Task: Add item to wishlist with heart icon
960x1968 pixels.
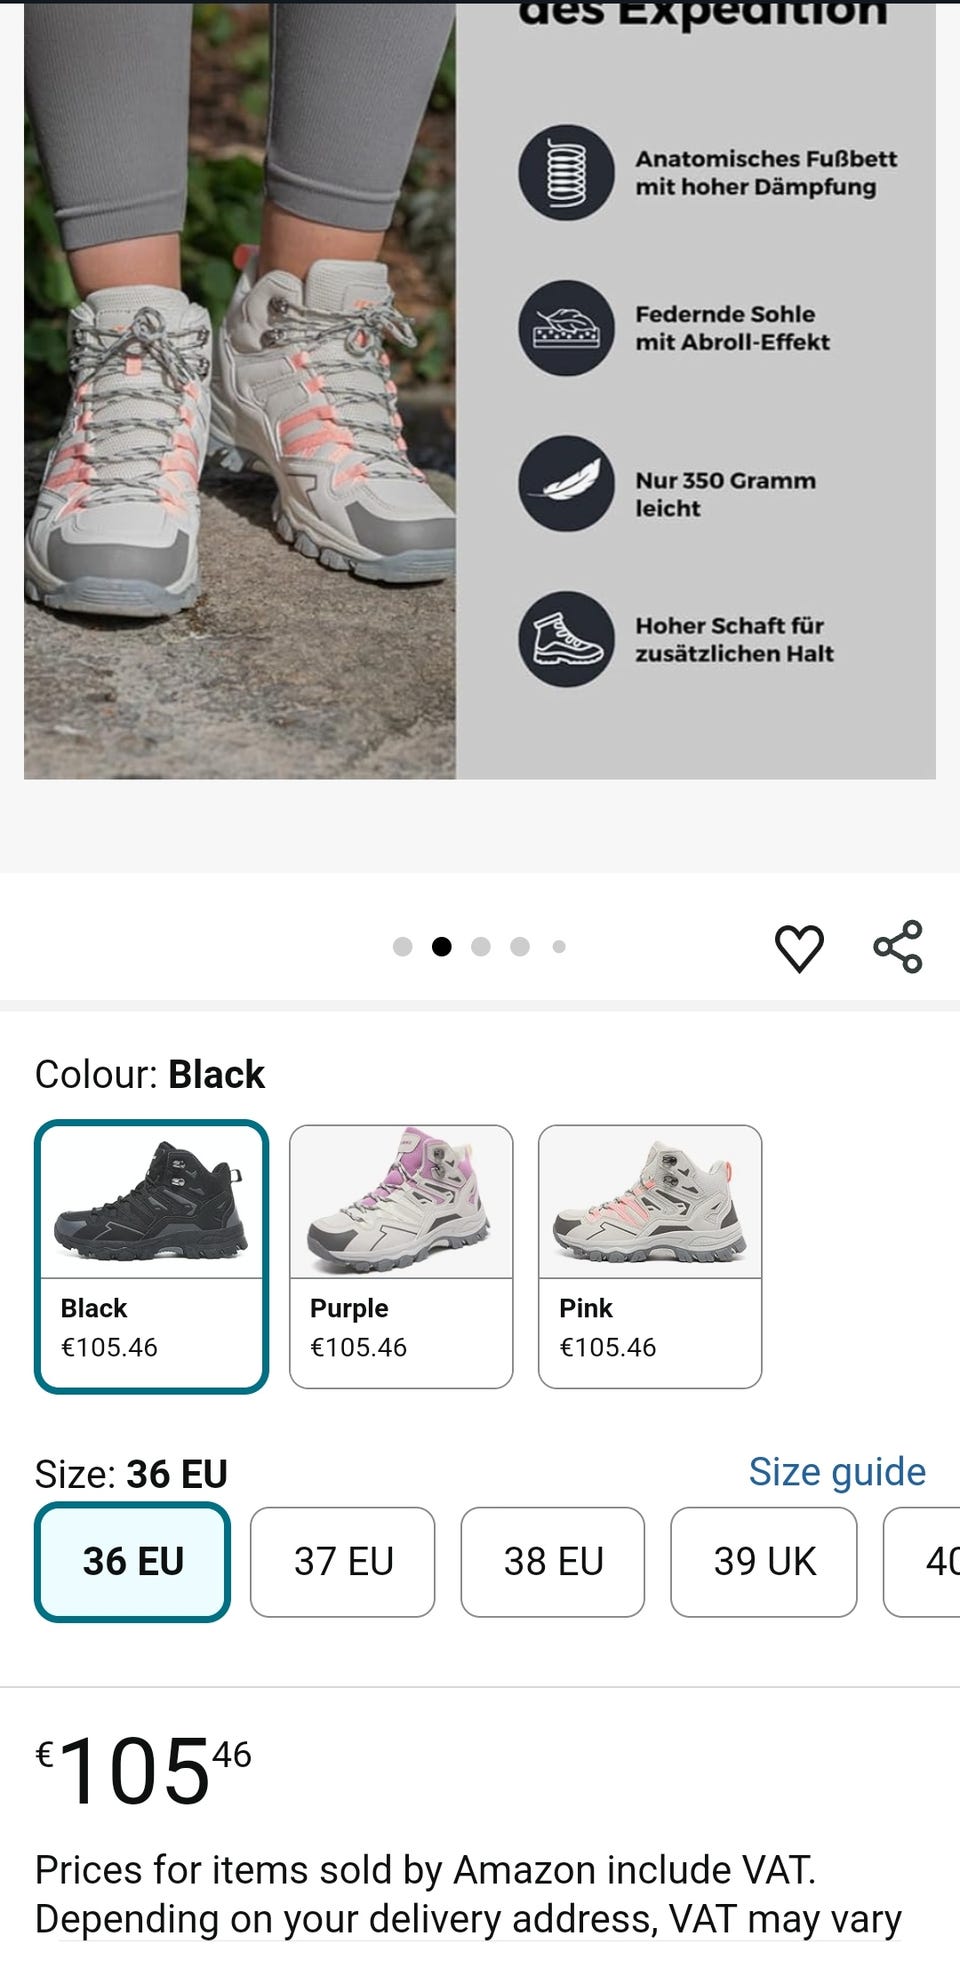Action: pos(799,947)
